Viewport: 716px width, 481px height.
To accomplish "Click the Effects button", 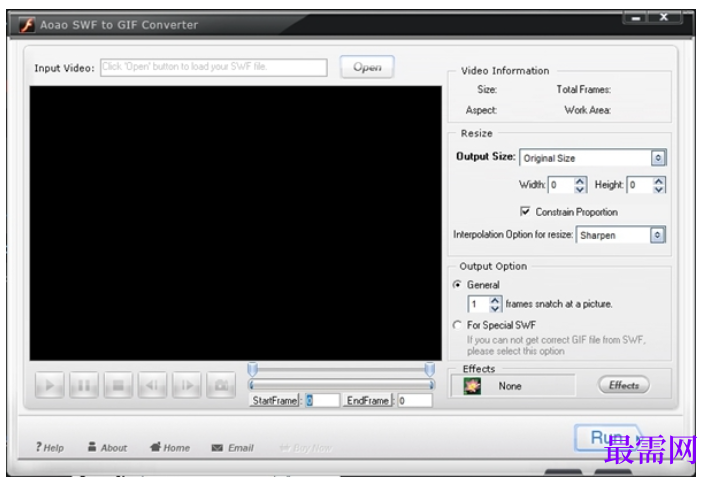I will click(623, 385).
